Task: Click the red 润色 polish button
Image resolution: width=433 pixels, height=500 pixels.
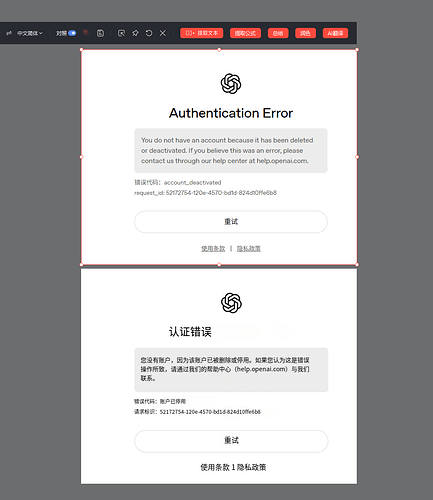Action: (x=305, y=33)
